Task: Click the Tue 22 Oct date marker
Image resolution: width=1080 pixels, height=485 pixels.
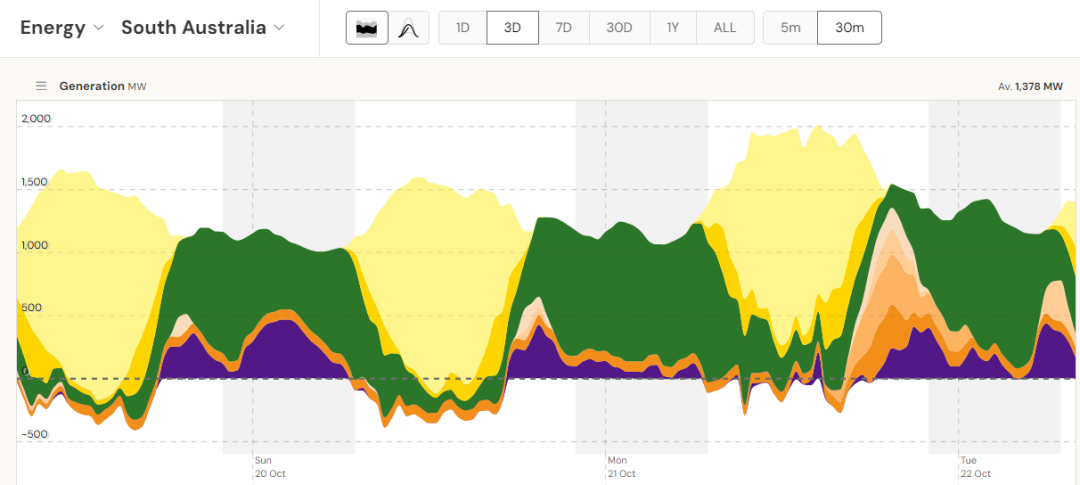Action: (x=974, y=467)
